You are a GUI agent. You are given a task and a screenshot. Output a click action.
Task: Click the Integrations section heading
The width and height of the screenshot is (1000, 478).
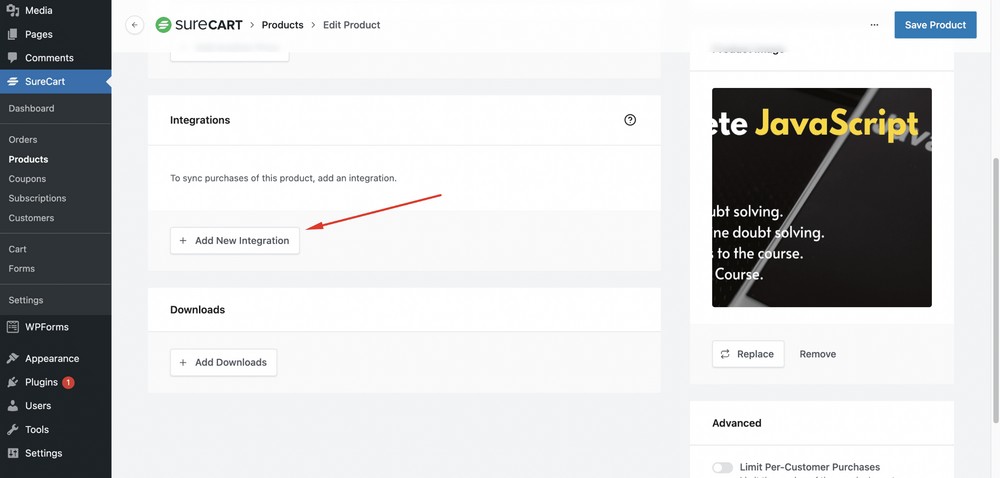coord(200,120)
